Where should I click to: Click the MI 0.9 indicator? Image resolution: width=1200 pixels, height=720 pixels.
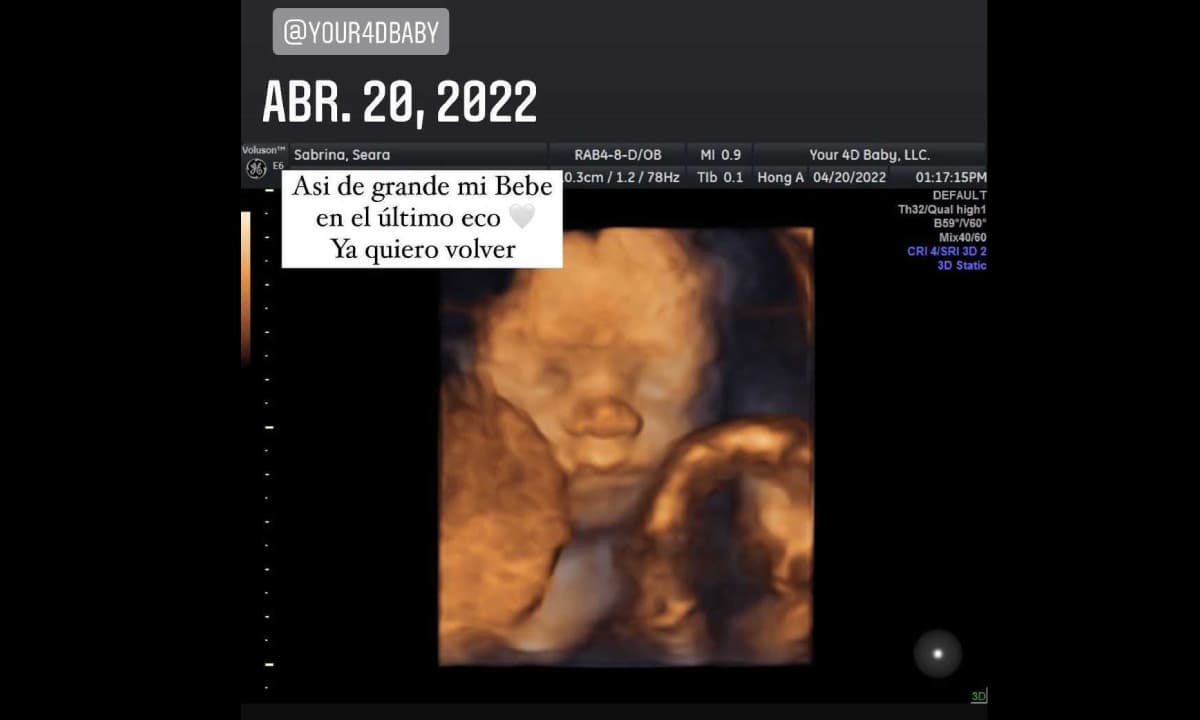720,155
